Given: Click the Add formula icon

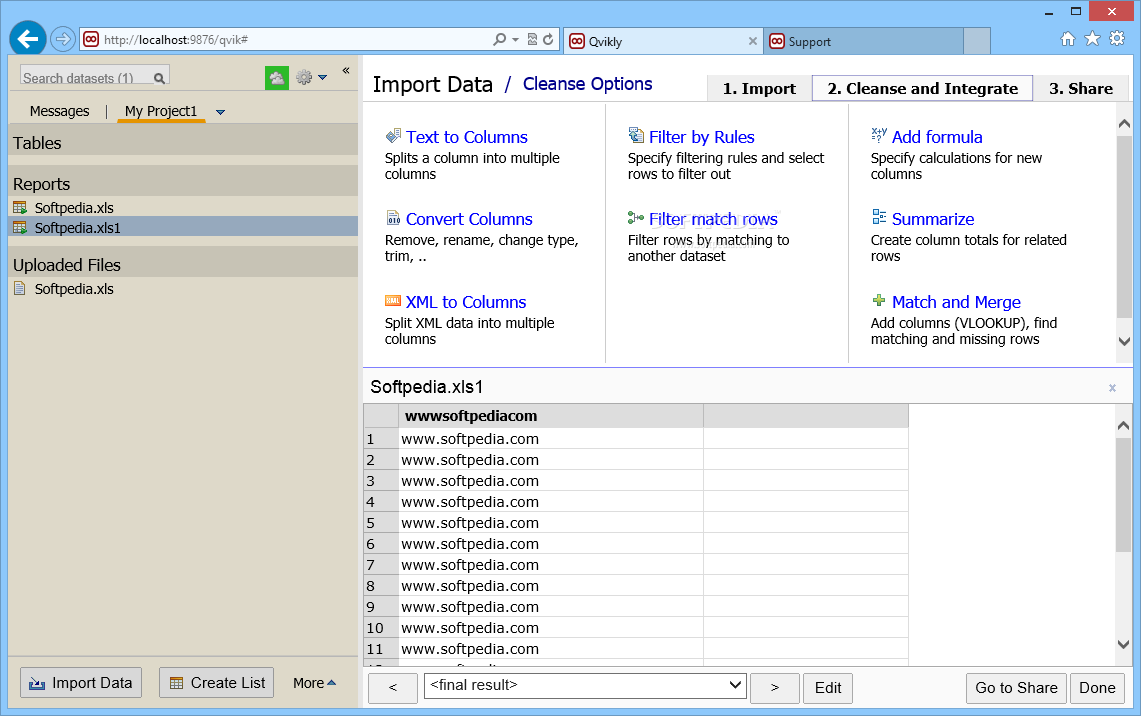Looking at the screenshot, I should tap(879, 135).
